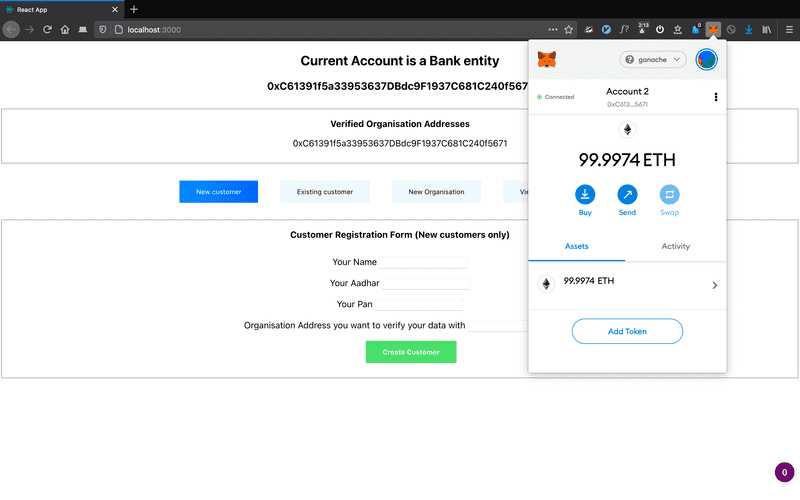Screen dimensions: 800x500
Task: Focus the Your Pan input field
Action: pyautogui.click(x=419, y=305)
